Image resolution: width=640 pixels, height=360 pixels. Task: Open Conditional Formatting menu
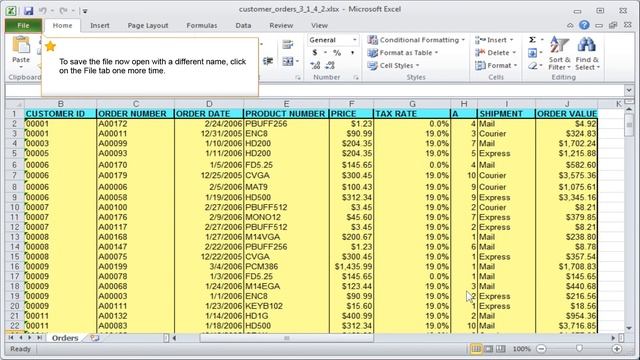[x=416, y=40]
